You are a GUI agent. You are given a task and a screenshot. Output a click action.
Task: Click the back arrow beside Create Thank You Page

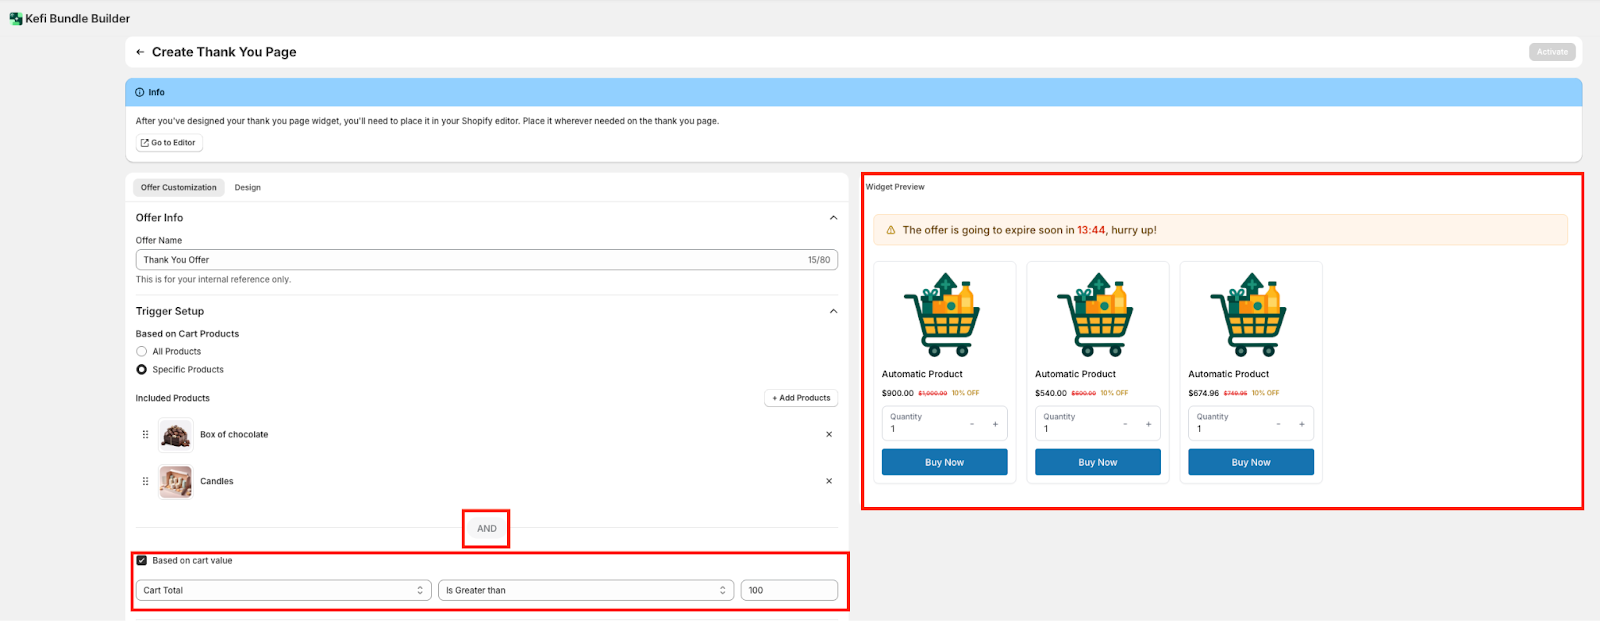click(x=140, y=52)
